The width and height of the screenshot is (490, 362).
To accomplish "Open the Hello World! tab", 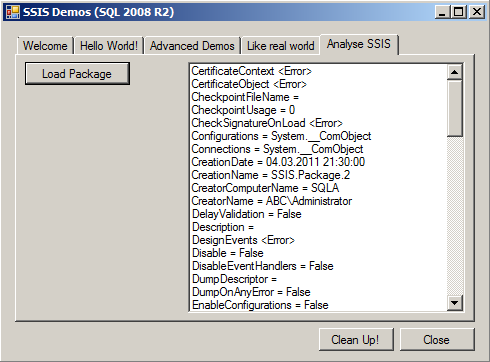I will point(109,46).
